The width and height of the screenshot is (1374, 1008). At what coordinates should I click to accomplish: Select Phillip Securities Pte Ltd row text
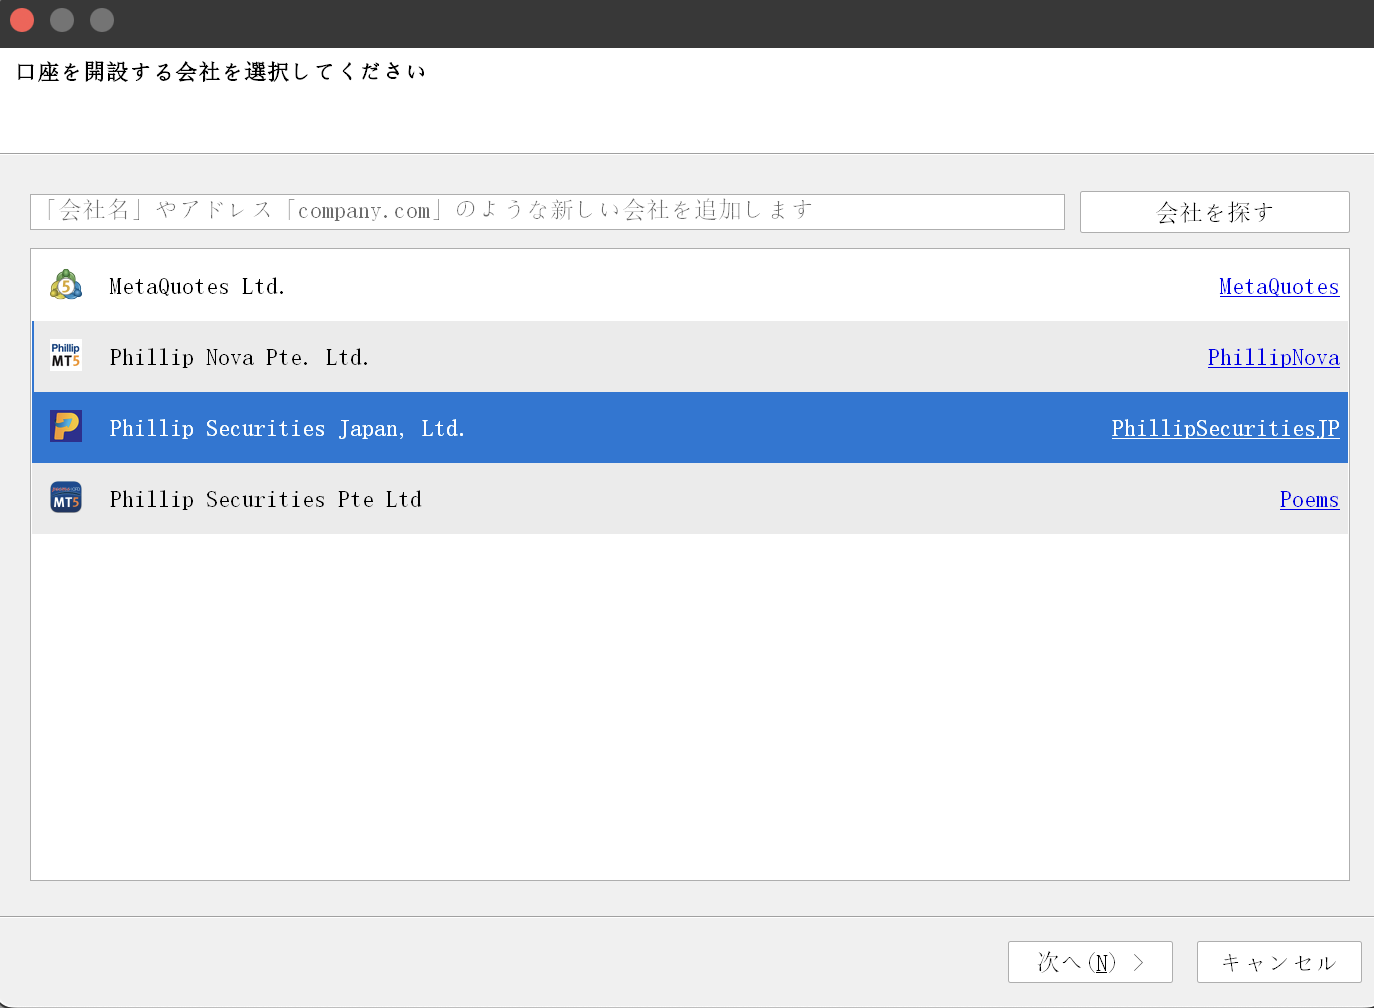click(x=265, y=500)
